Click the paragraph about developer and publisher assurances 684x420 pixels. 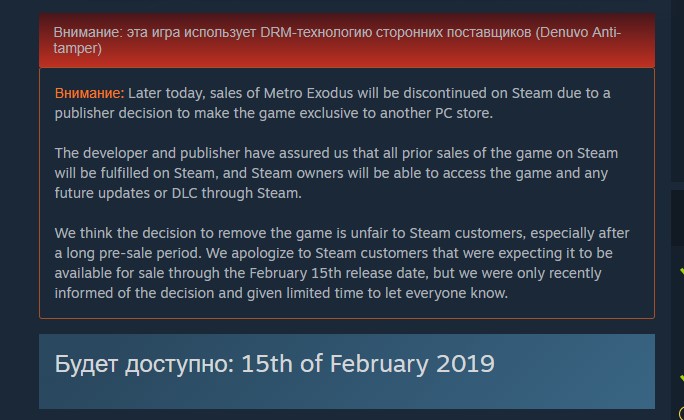[x=337, y=173]
